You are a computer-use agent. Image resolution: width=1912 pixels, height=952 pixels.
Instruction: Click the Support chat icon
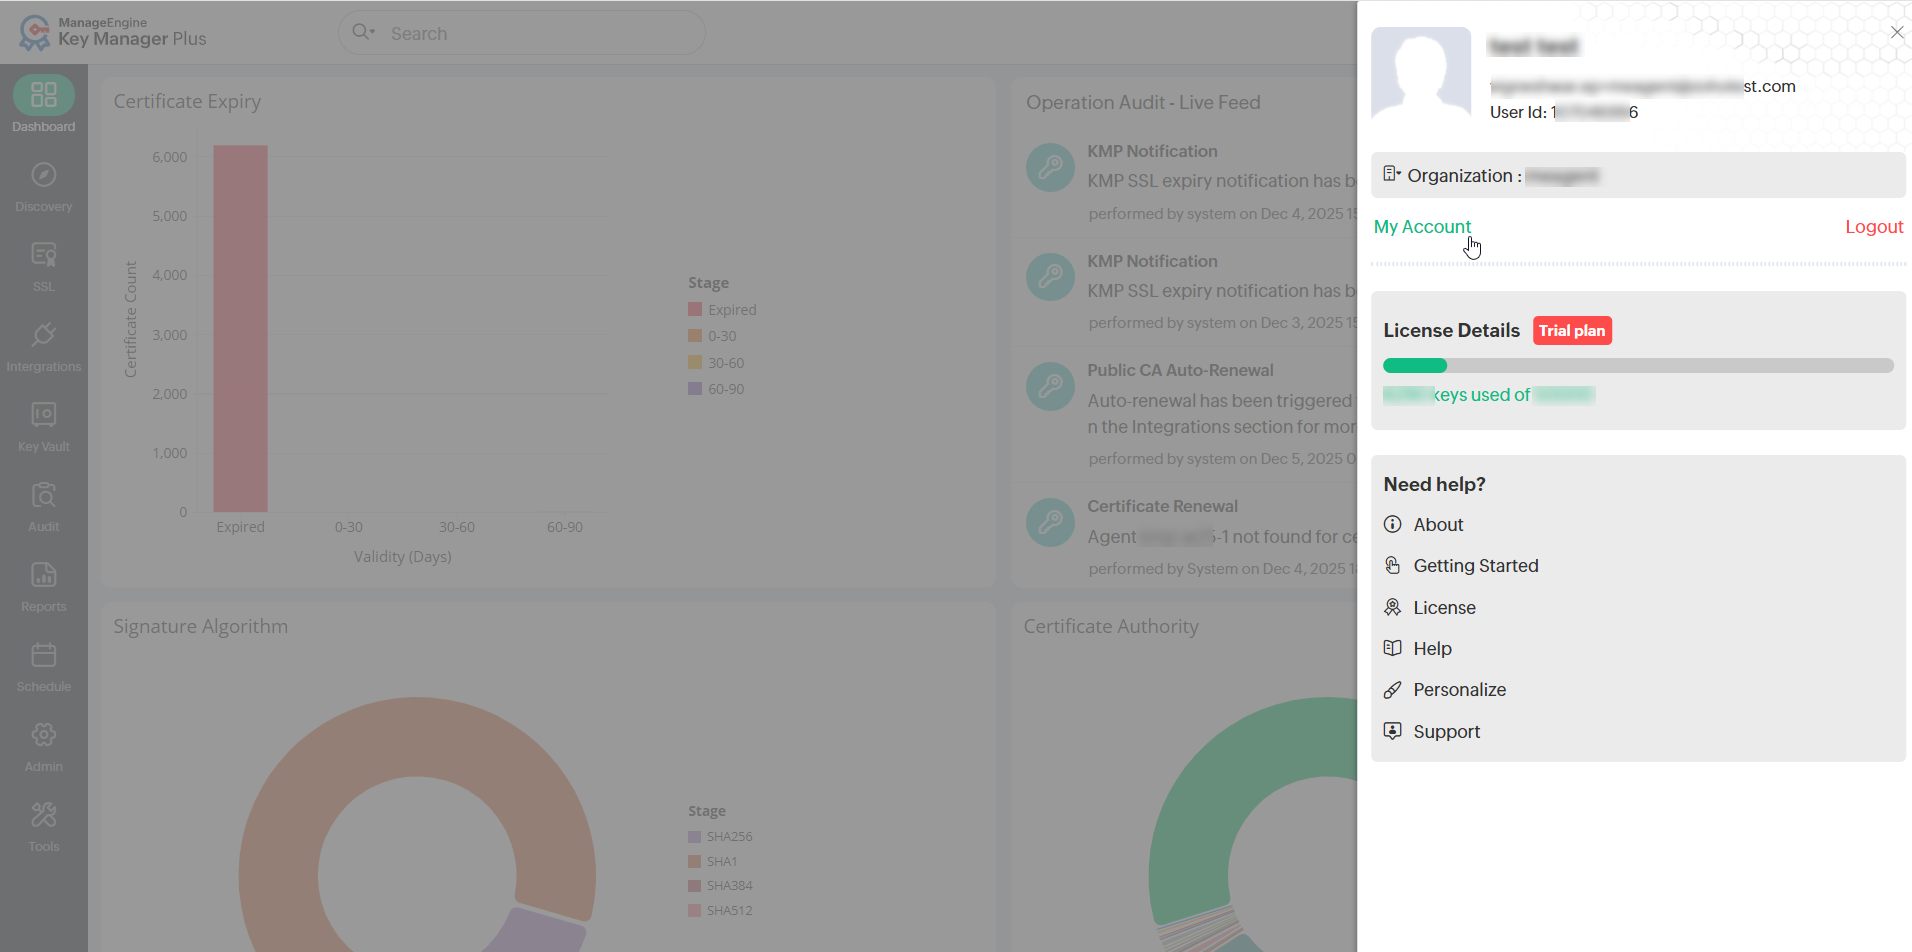pos(1392,731)
